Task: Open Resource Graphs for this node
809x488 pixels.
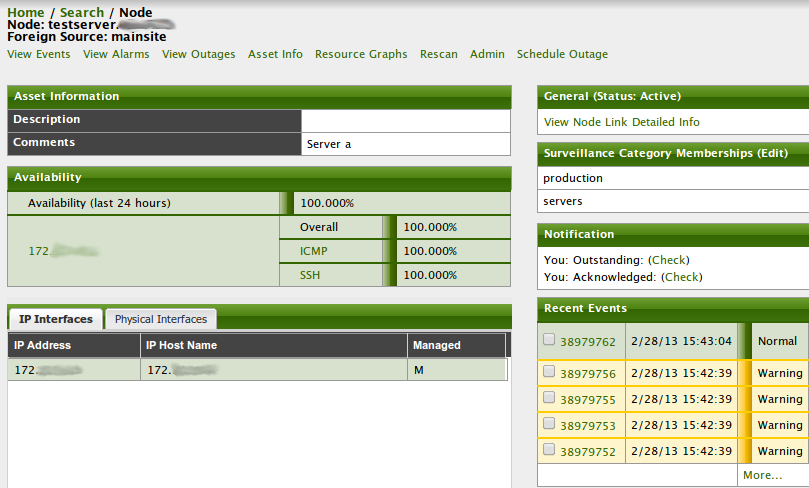Action: pos(361,54)
